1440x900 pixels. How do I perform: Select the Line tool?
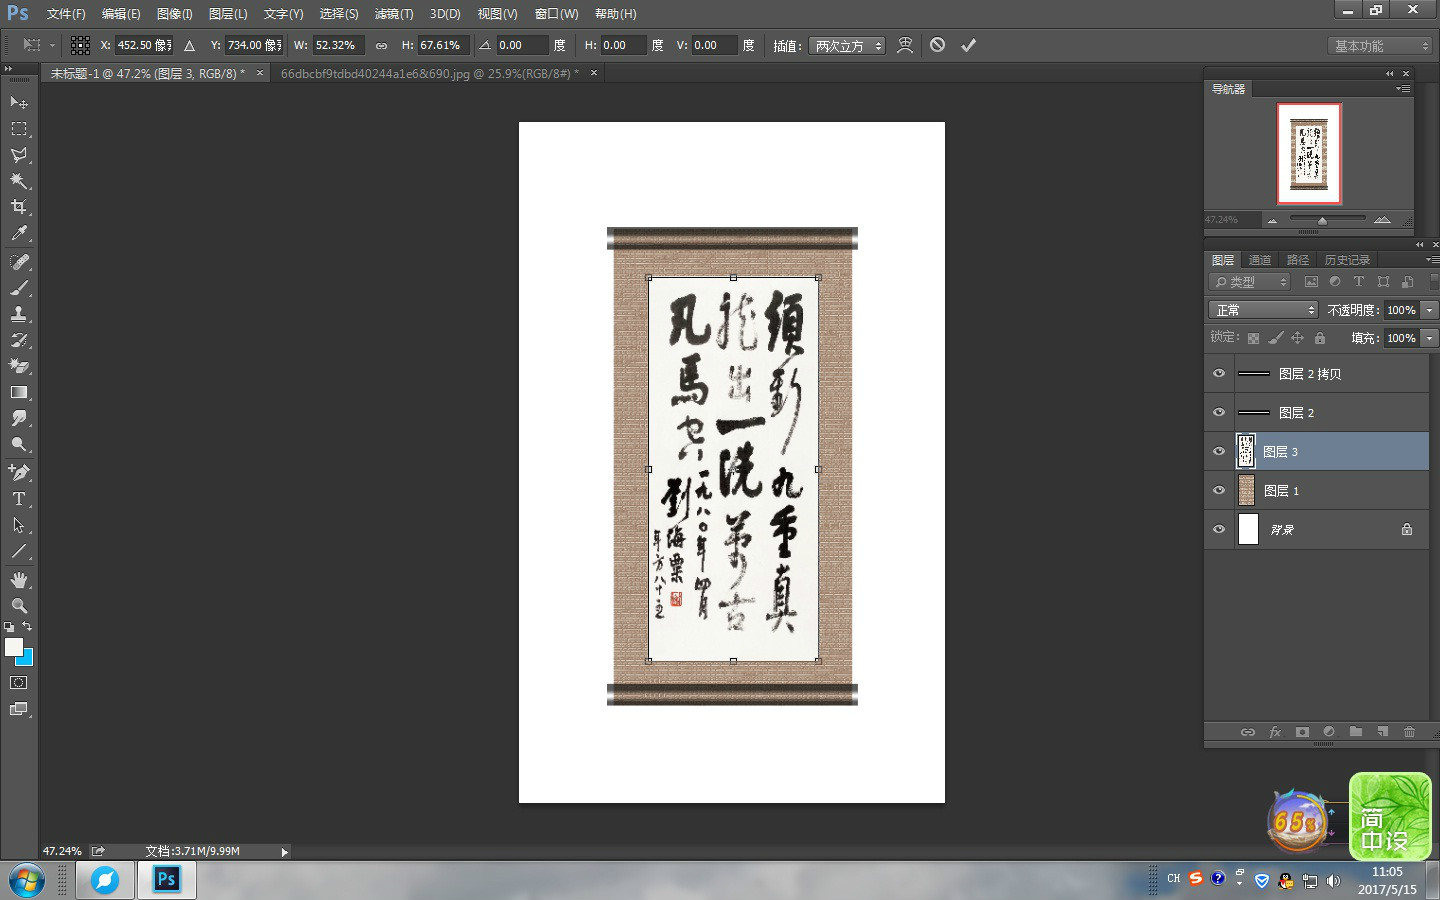click(x=19, y=551)
